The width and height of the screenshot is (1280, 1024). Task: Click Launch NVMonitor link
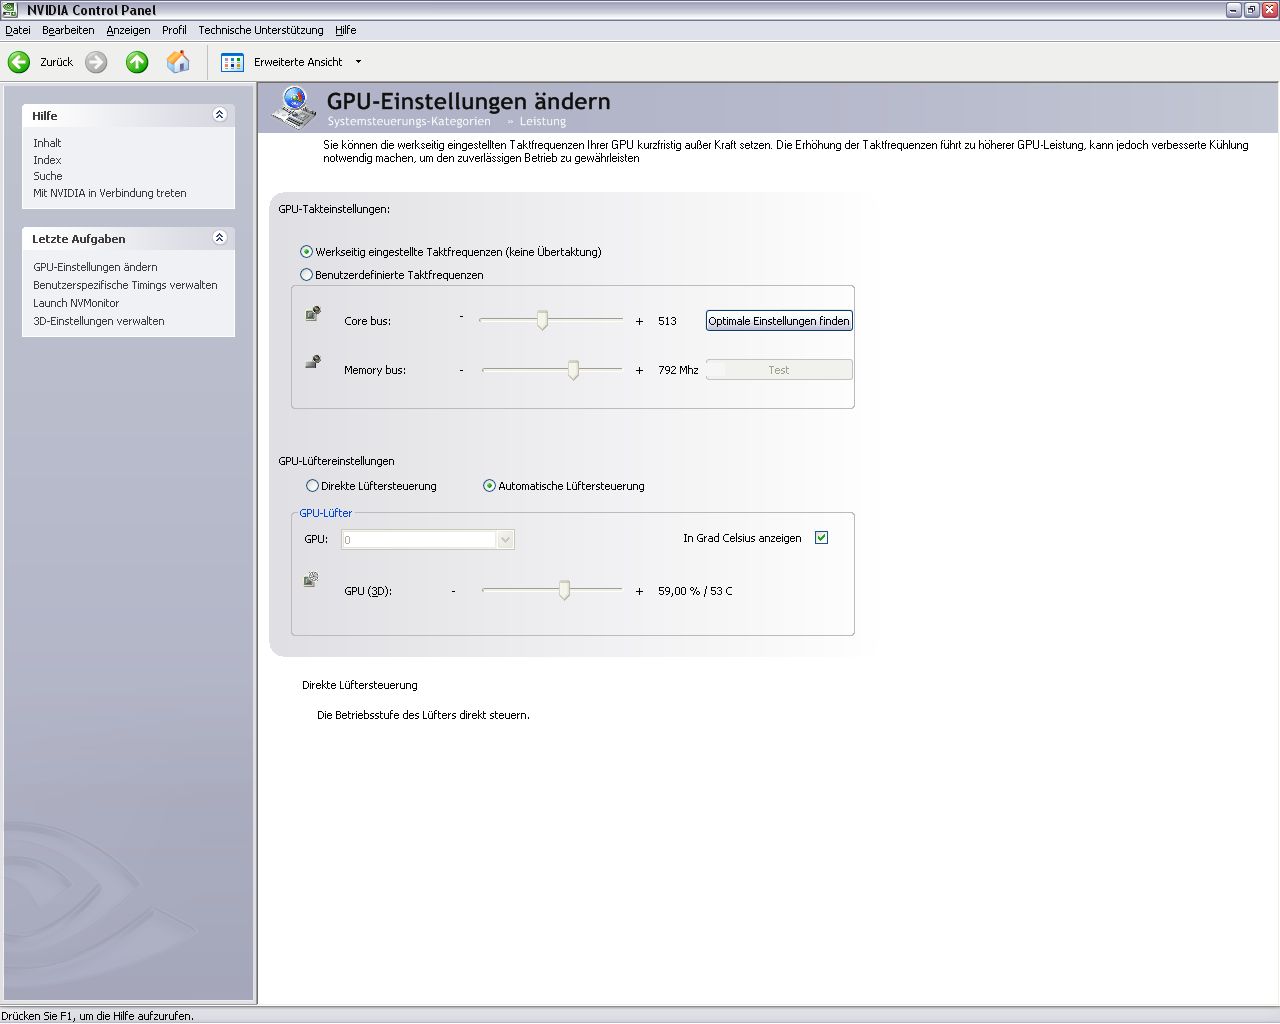tap(76, 303)
